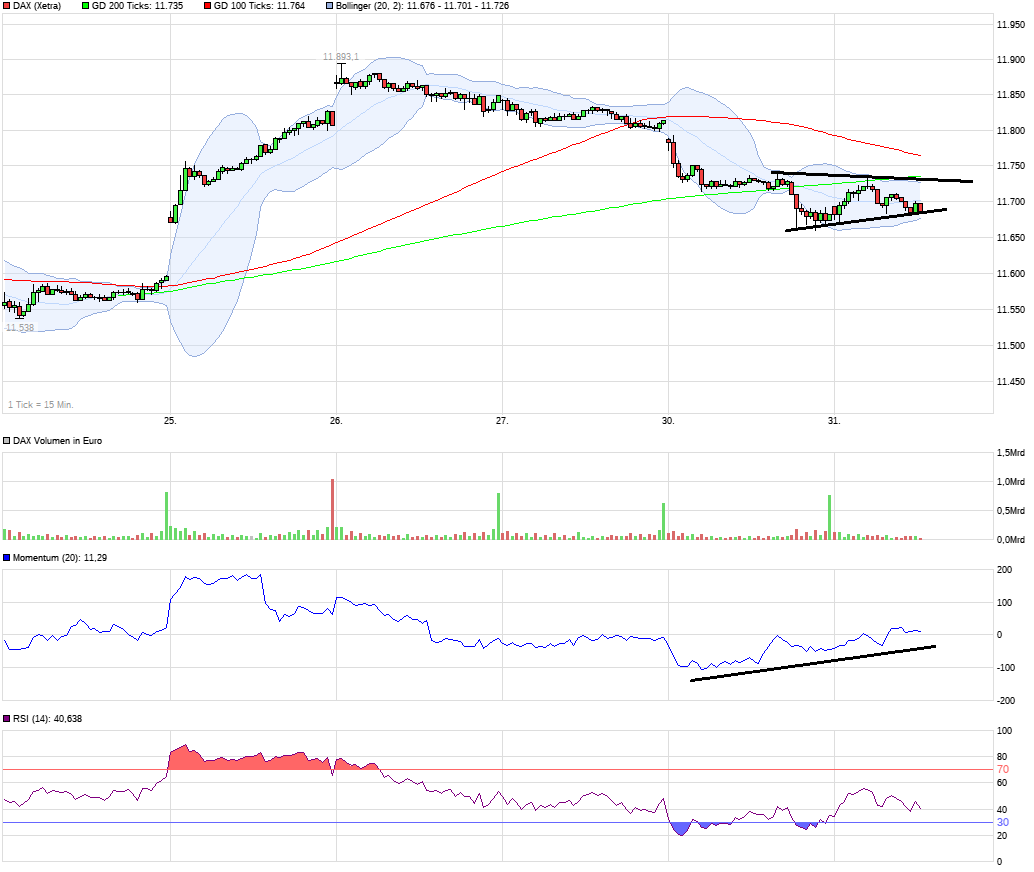
Task: Click the '1 Tick = 15 Min.' note
Action: (41, 405)
